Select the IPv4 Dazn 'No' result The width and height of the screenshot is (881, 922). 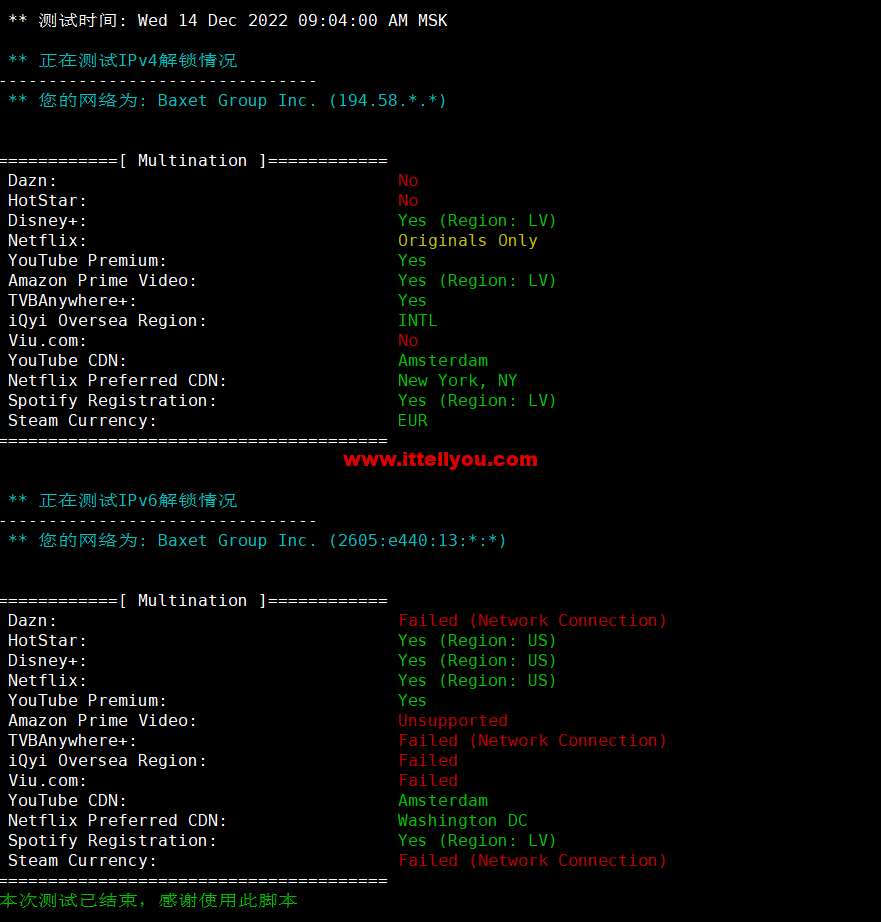pyautogui.click(x=408, y=181)
